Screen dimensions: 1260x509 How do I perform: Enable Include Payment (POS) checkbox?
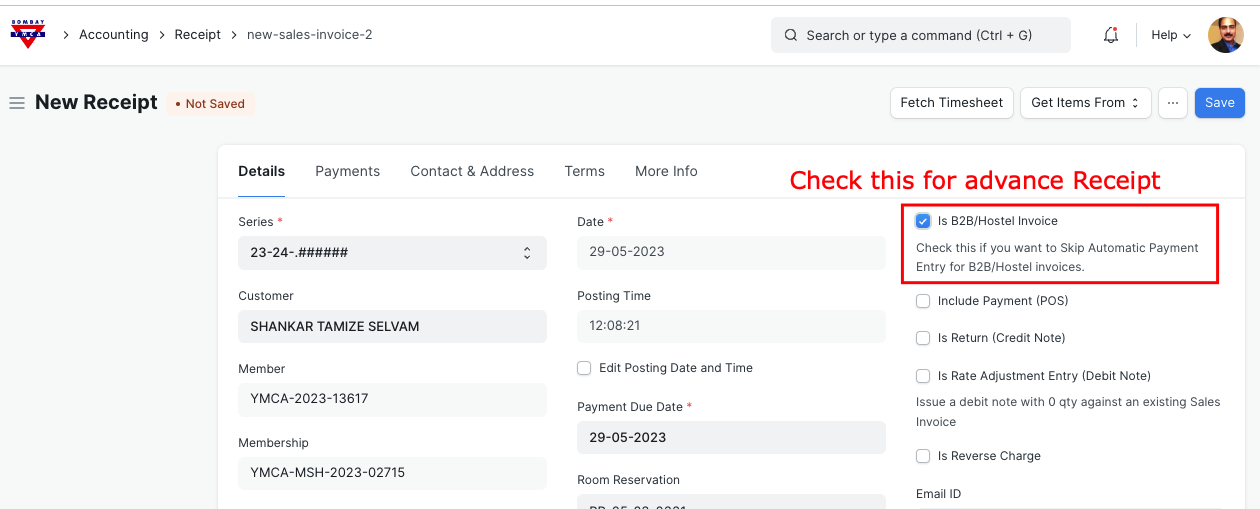coord(923,301)
